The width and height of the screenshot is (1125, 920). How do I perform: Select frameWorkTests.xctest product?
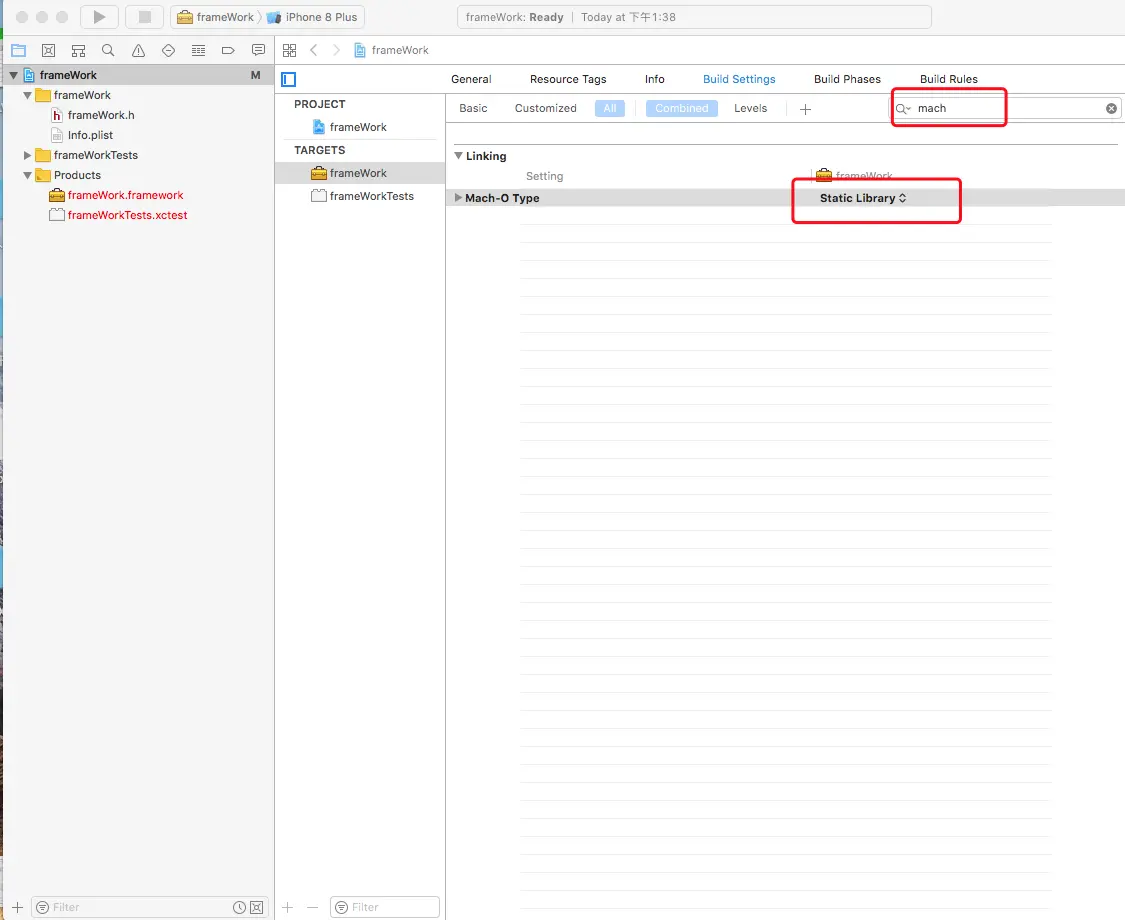click(x=118, y=215)
